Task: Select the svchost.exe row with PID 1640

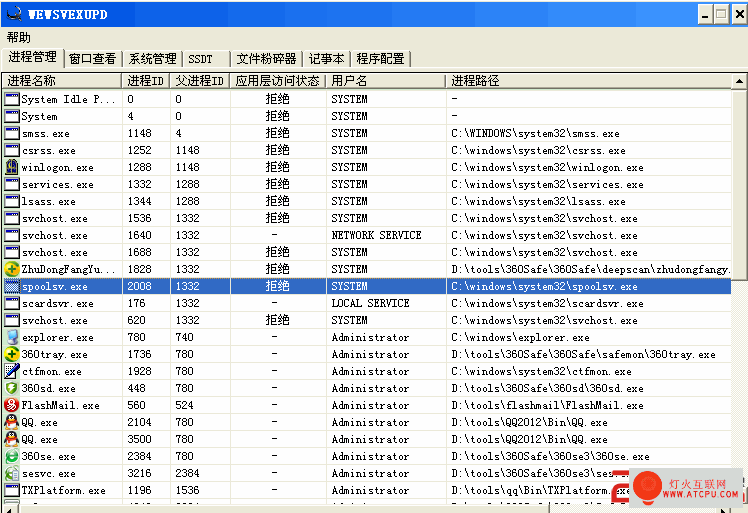Action: coord(367,235)
